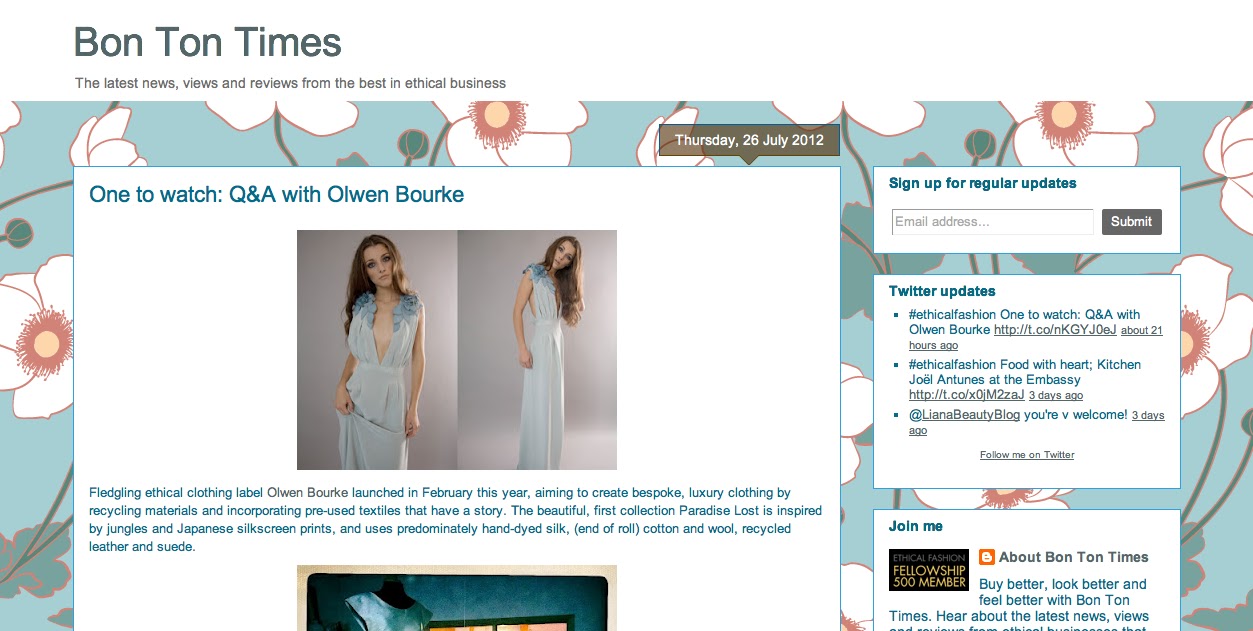Click the Thursday, 26 July 2012 date label
Image resolution: width=1253 pixels, height=631 pixels.
pyautogui.click(x=749, y=140)
